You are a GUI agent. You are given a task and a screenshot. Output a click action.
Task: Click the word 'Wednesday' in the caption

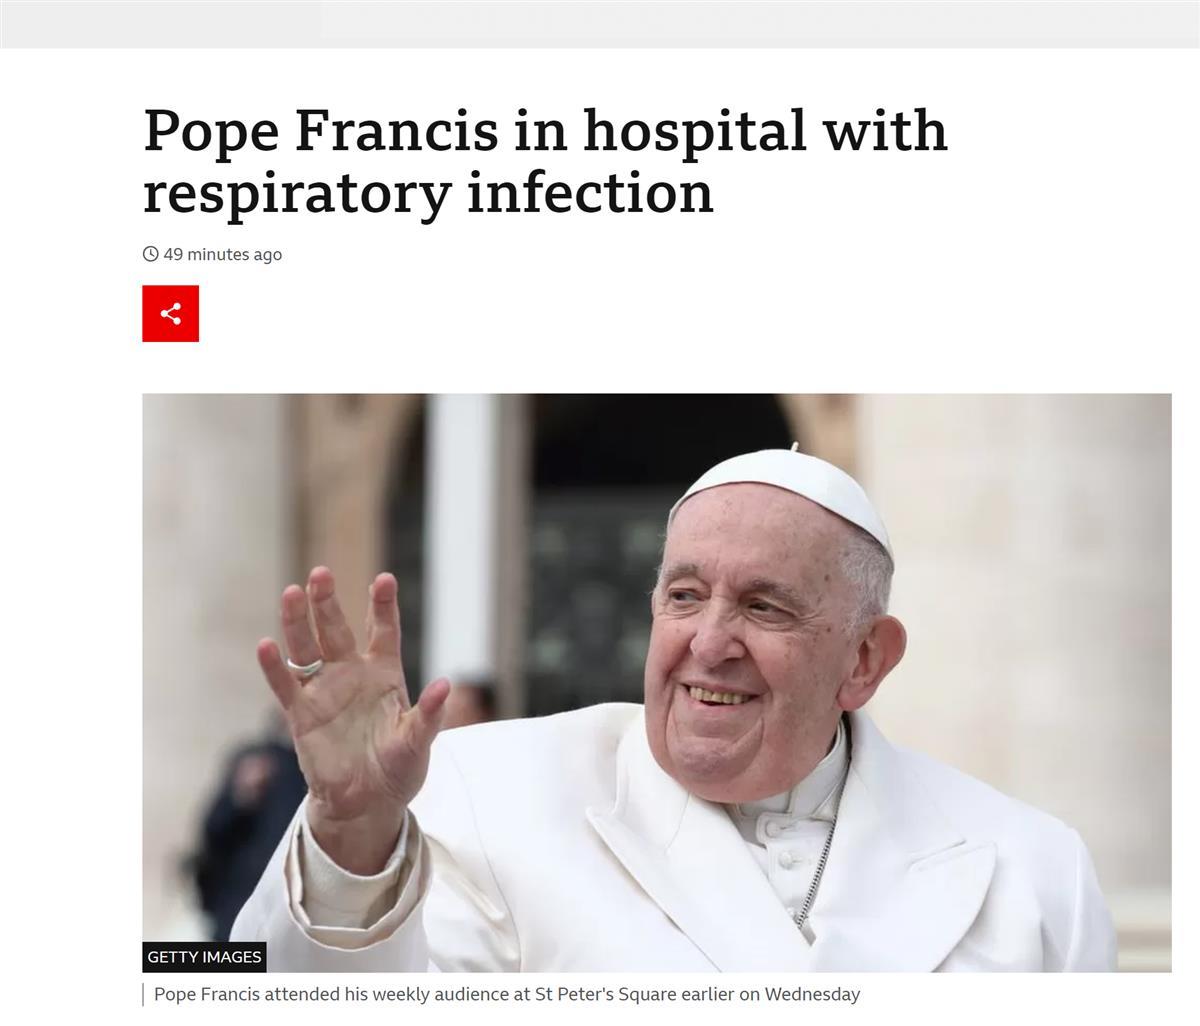[x=816, y=995]
